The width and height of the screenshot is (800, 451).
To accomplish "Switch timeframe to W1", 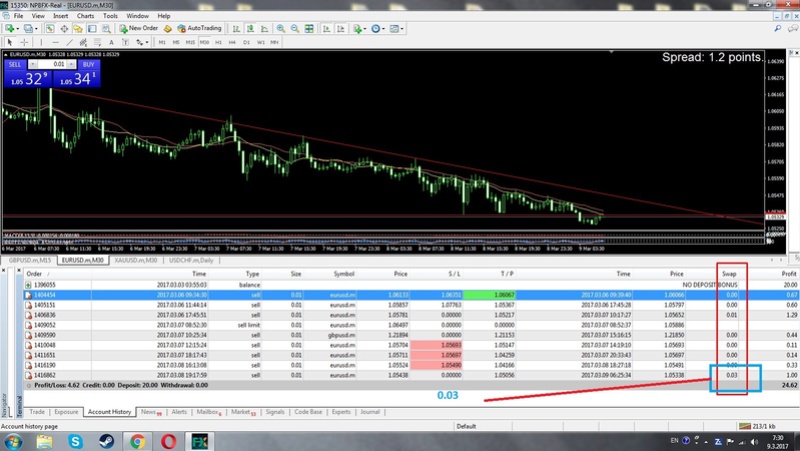I will point(261,42).
